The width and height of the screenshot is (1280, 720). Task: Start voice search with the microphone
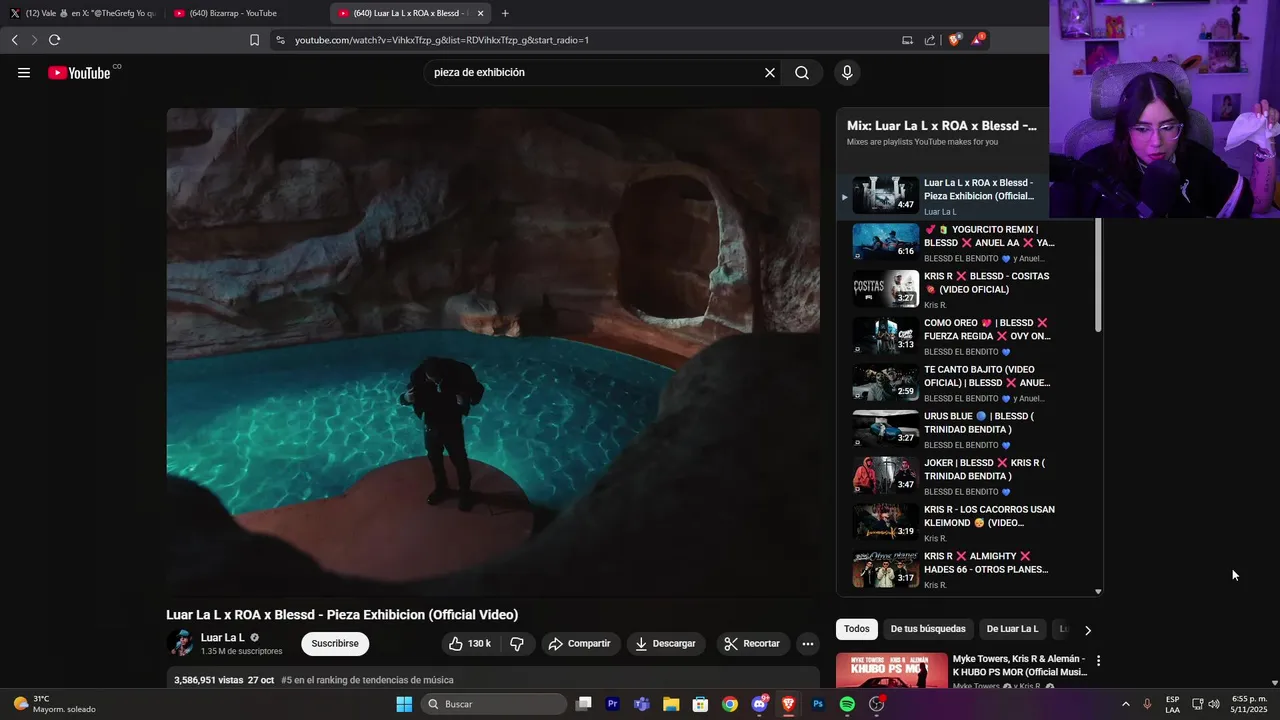(x=847, y=72)
